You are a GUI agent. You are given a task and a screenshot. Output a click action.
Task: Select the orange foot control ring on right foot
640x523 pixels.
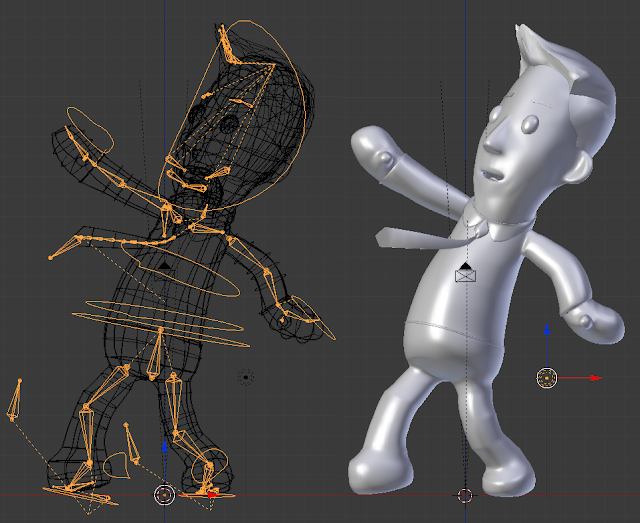[209, 467]
